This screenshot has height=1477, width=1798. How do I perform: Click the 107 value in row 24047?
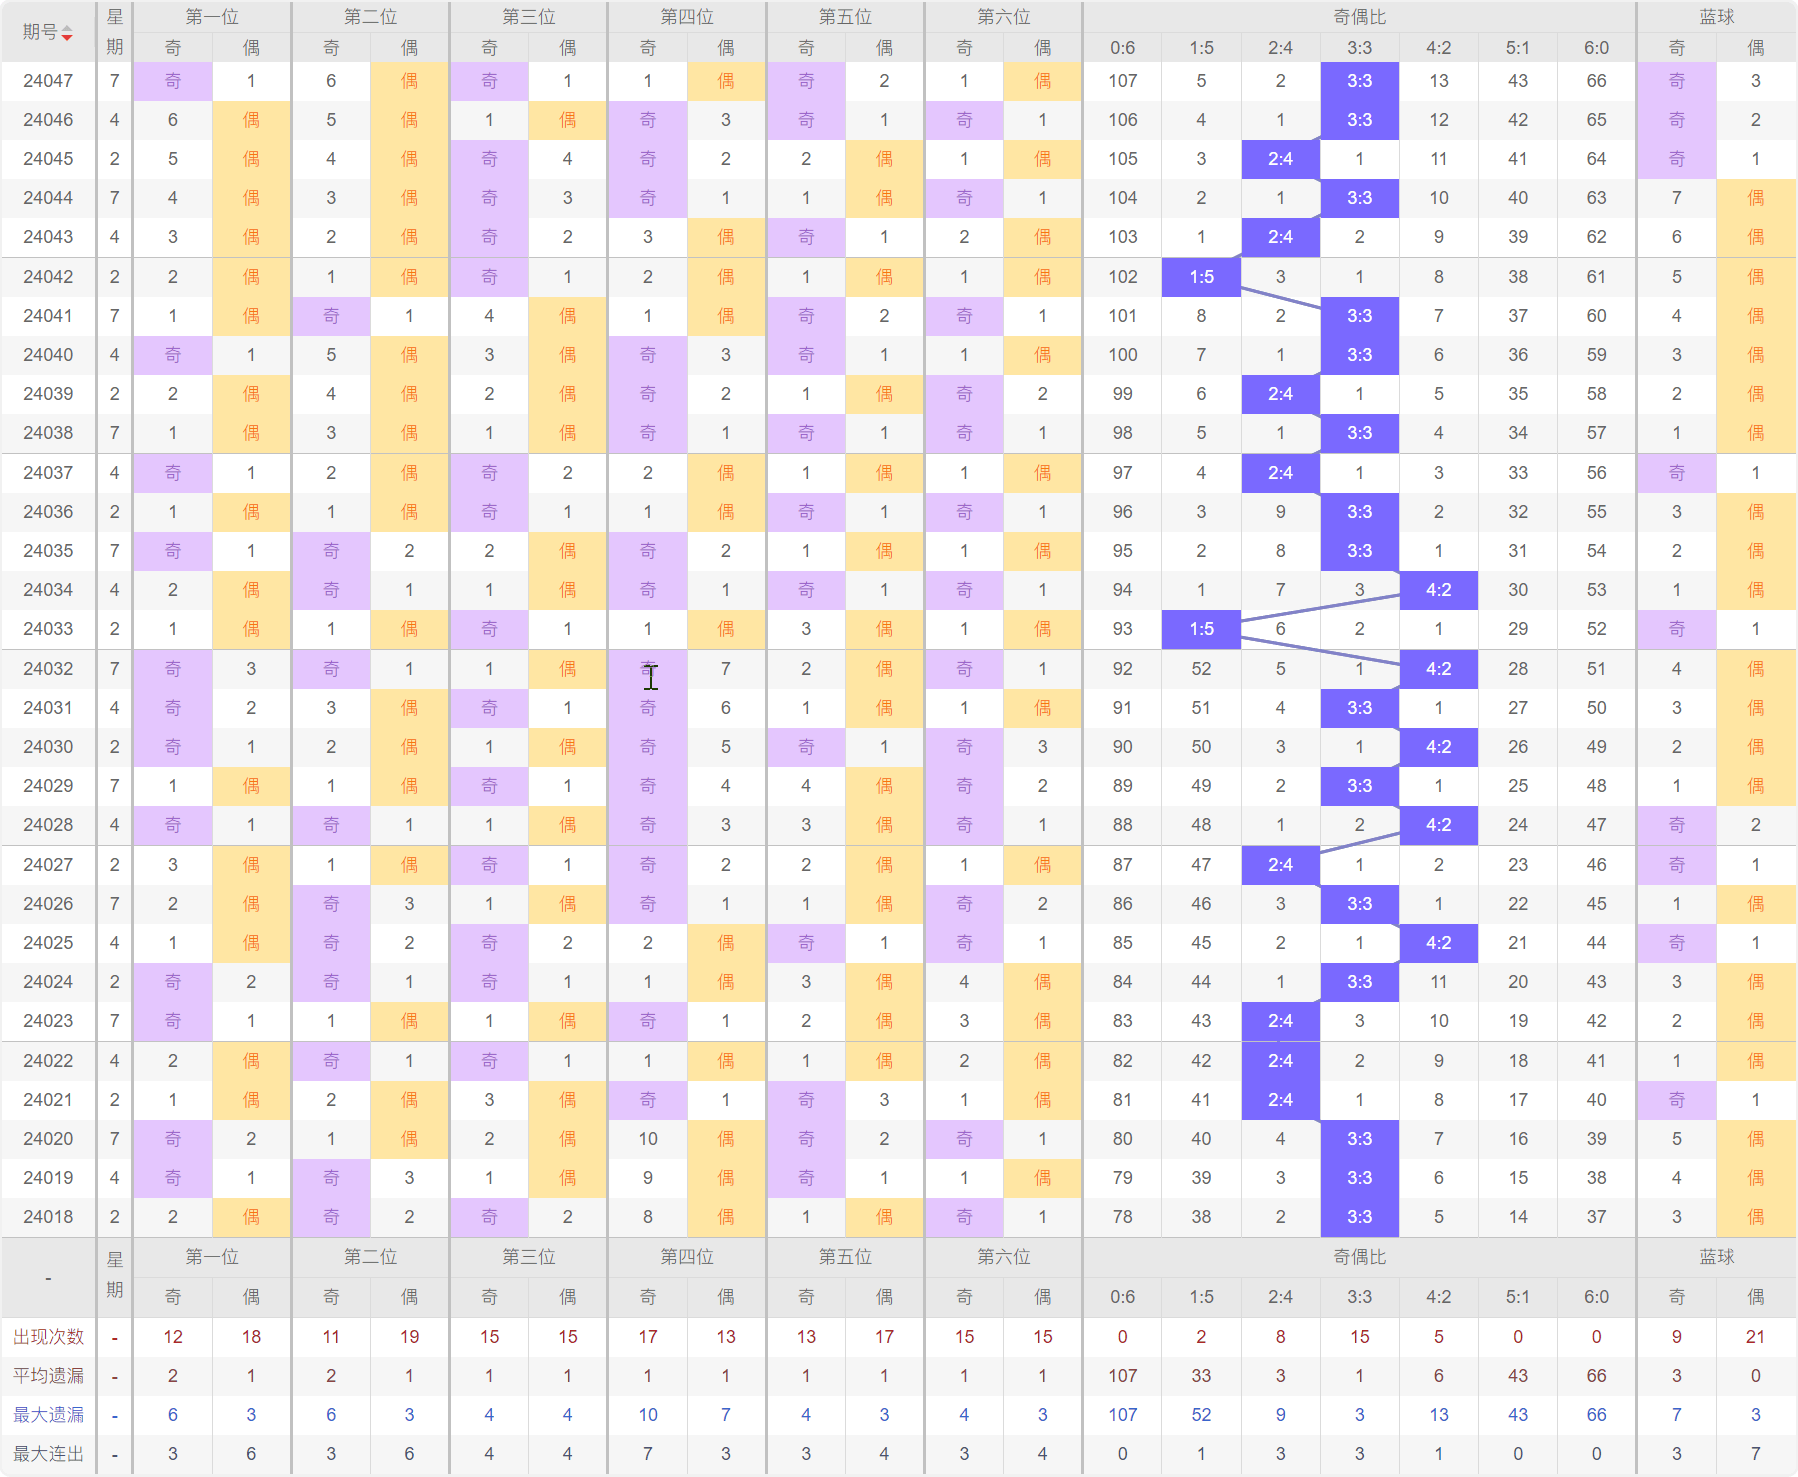coord(1122,81)
